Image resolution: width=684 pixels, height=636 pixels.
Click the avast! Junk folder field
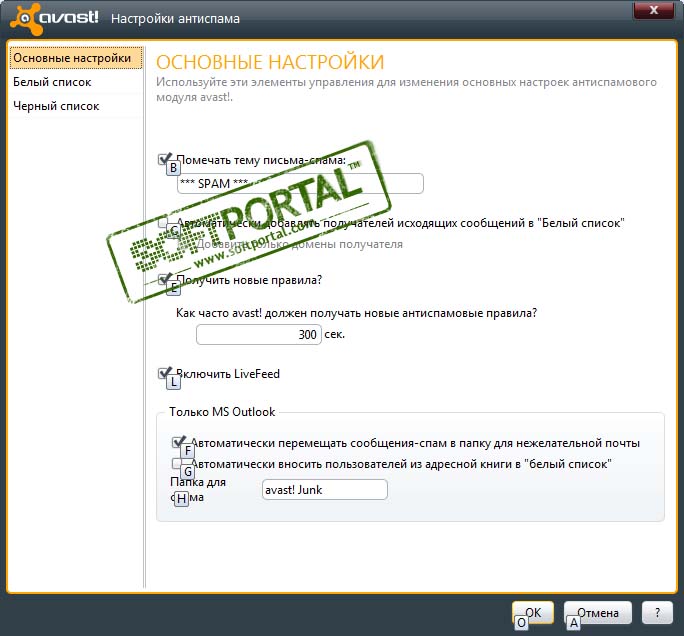pos(325,489)
